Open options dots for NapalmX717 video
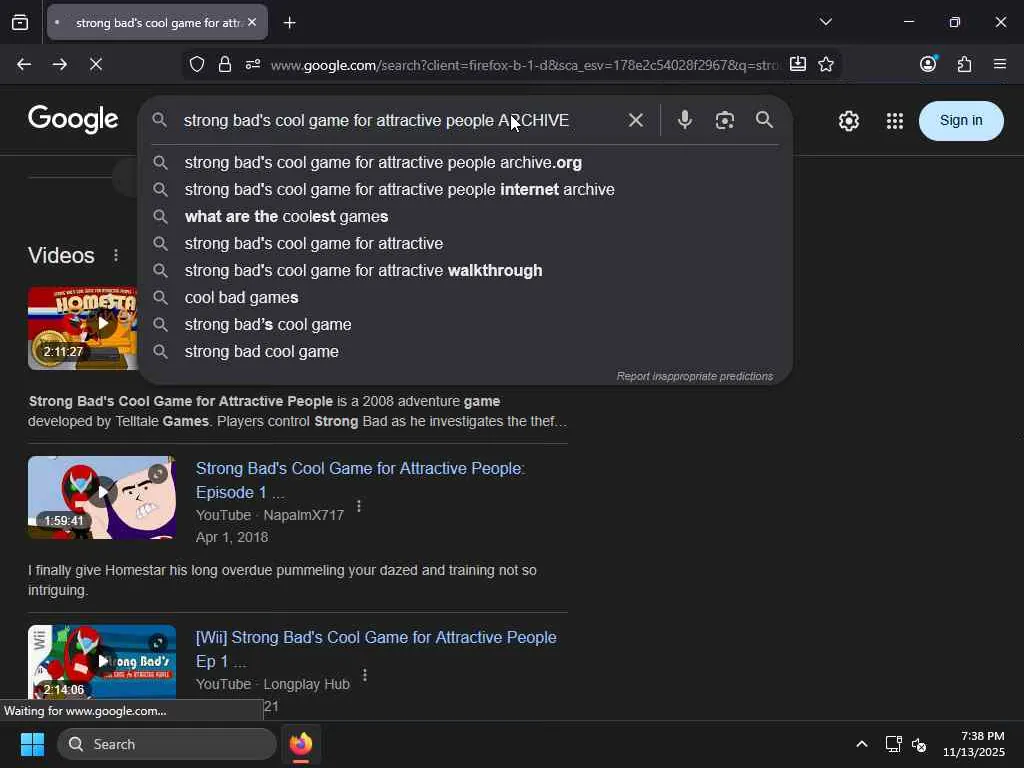1024x768 pixels. [x=359, y=506]
